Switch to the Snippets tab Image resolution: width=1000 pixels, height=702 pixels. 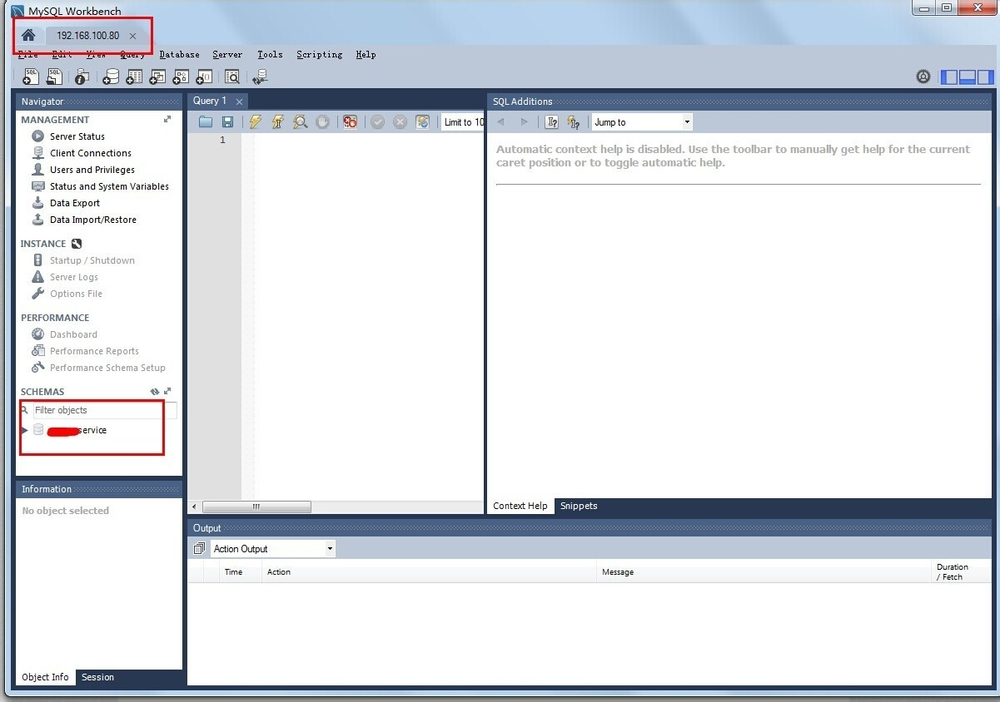coord(578,506)
